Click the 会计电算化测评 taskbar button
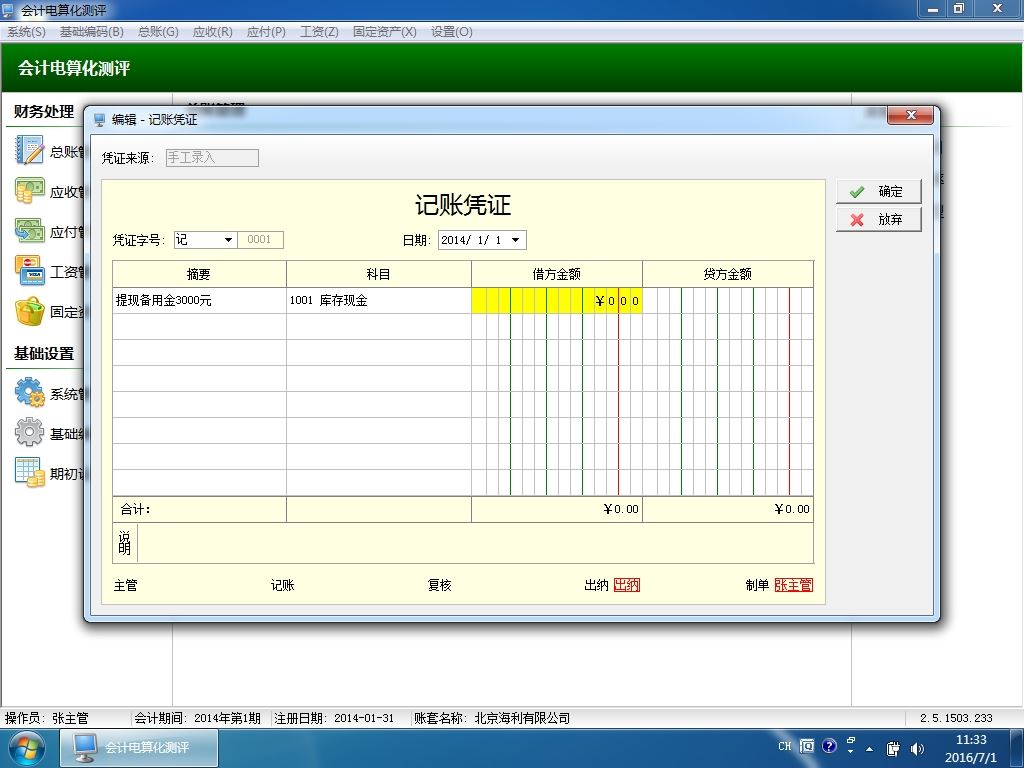This screenshot has height=768, width=1024. [139, 748]
